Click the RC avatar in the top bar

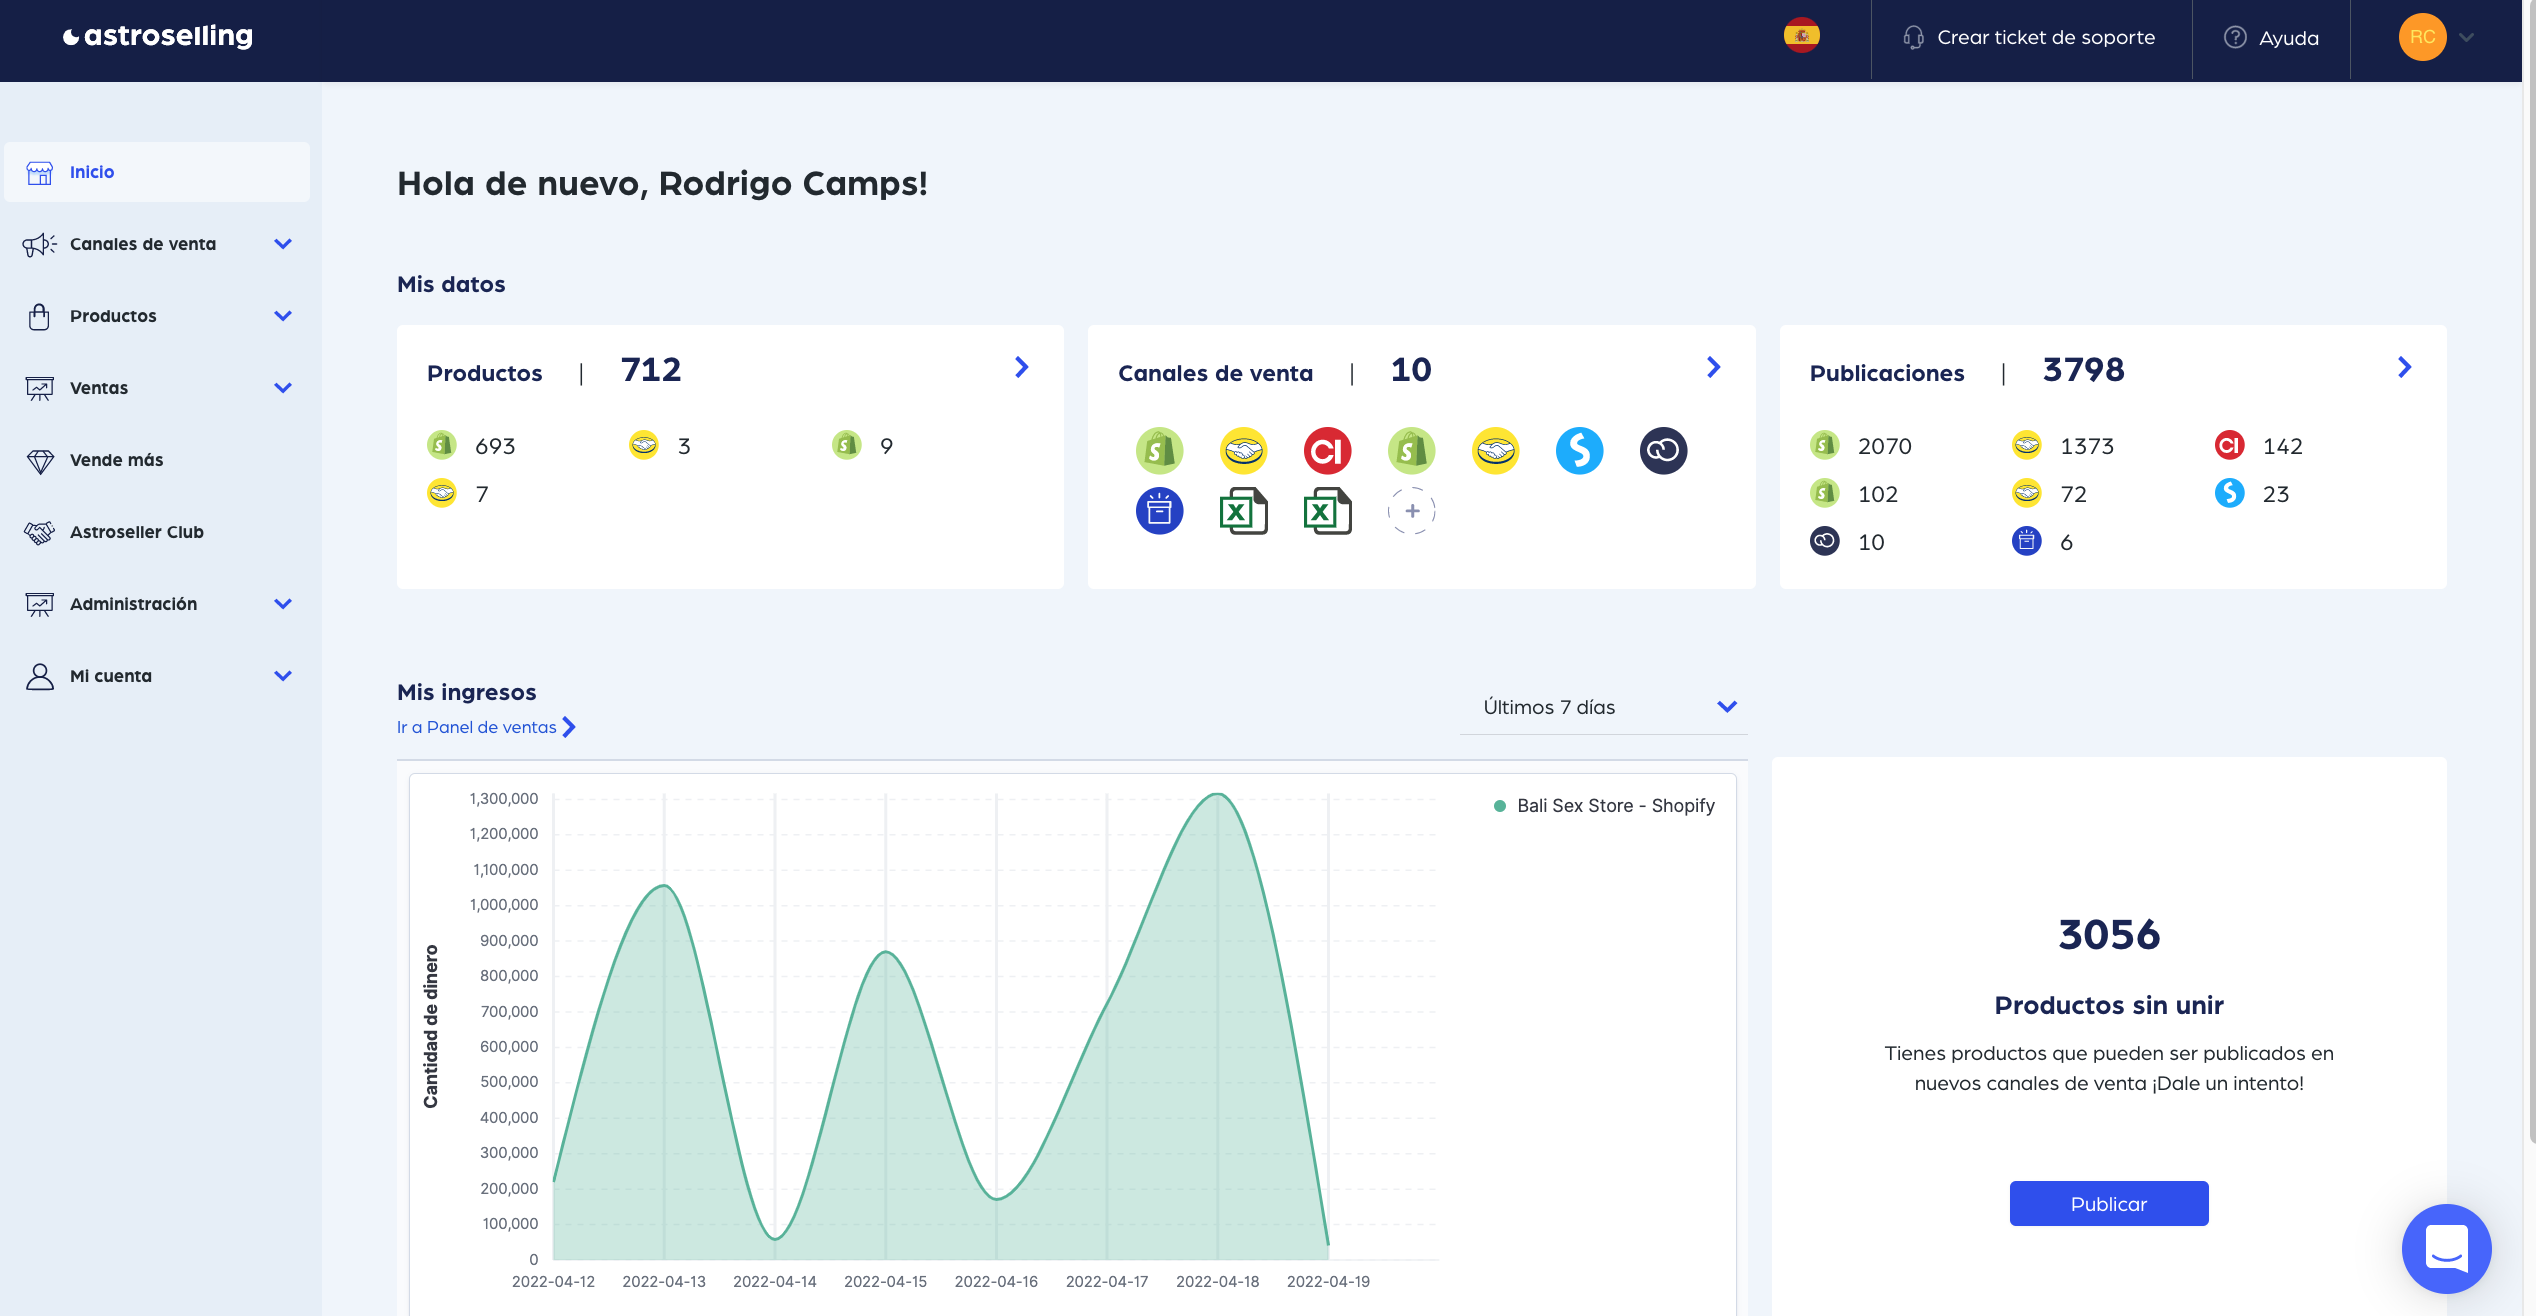click(x=2422, y=37)
